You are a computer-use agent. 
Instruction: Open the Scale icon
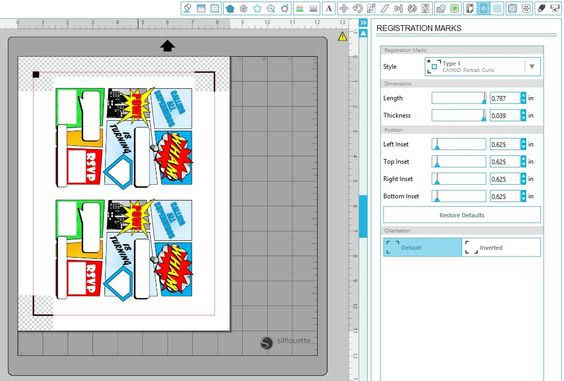click(371, 8)
